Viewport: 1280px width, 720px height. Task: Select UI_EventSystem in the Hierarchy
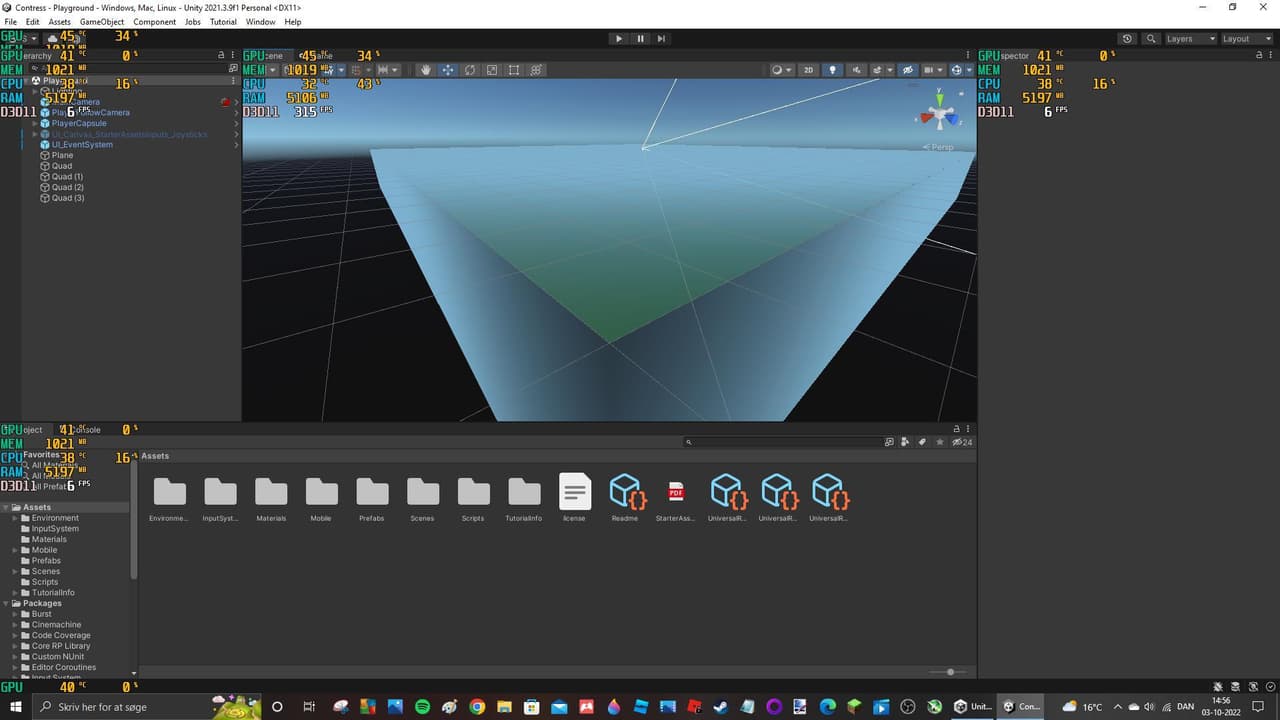82,144
